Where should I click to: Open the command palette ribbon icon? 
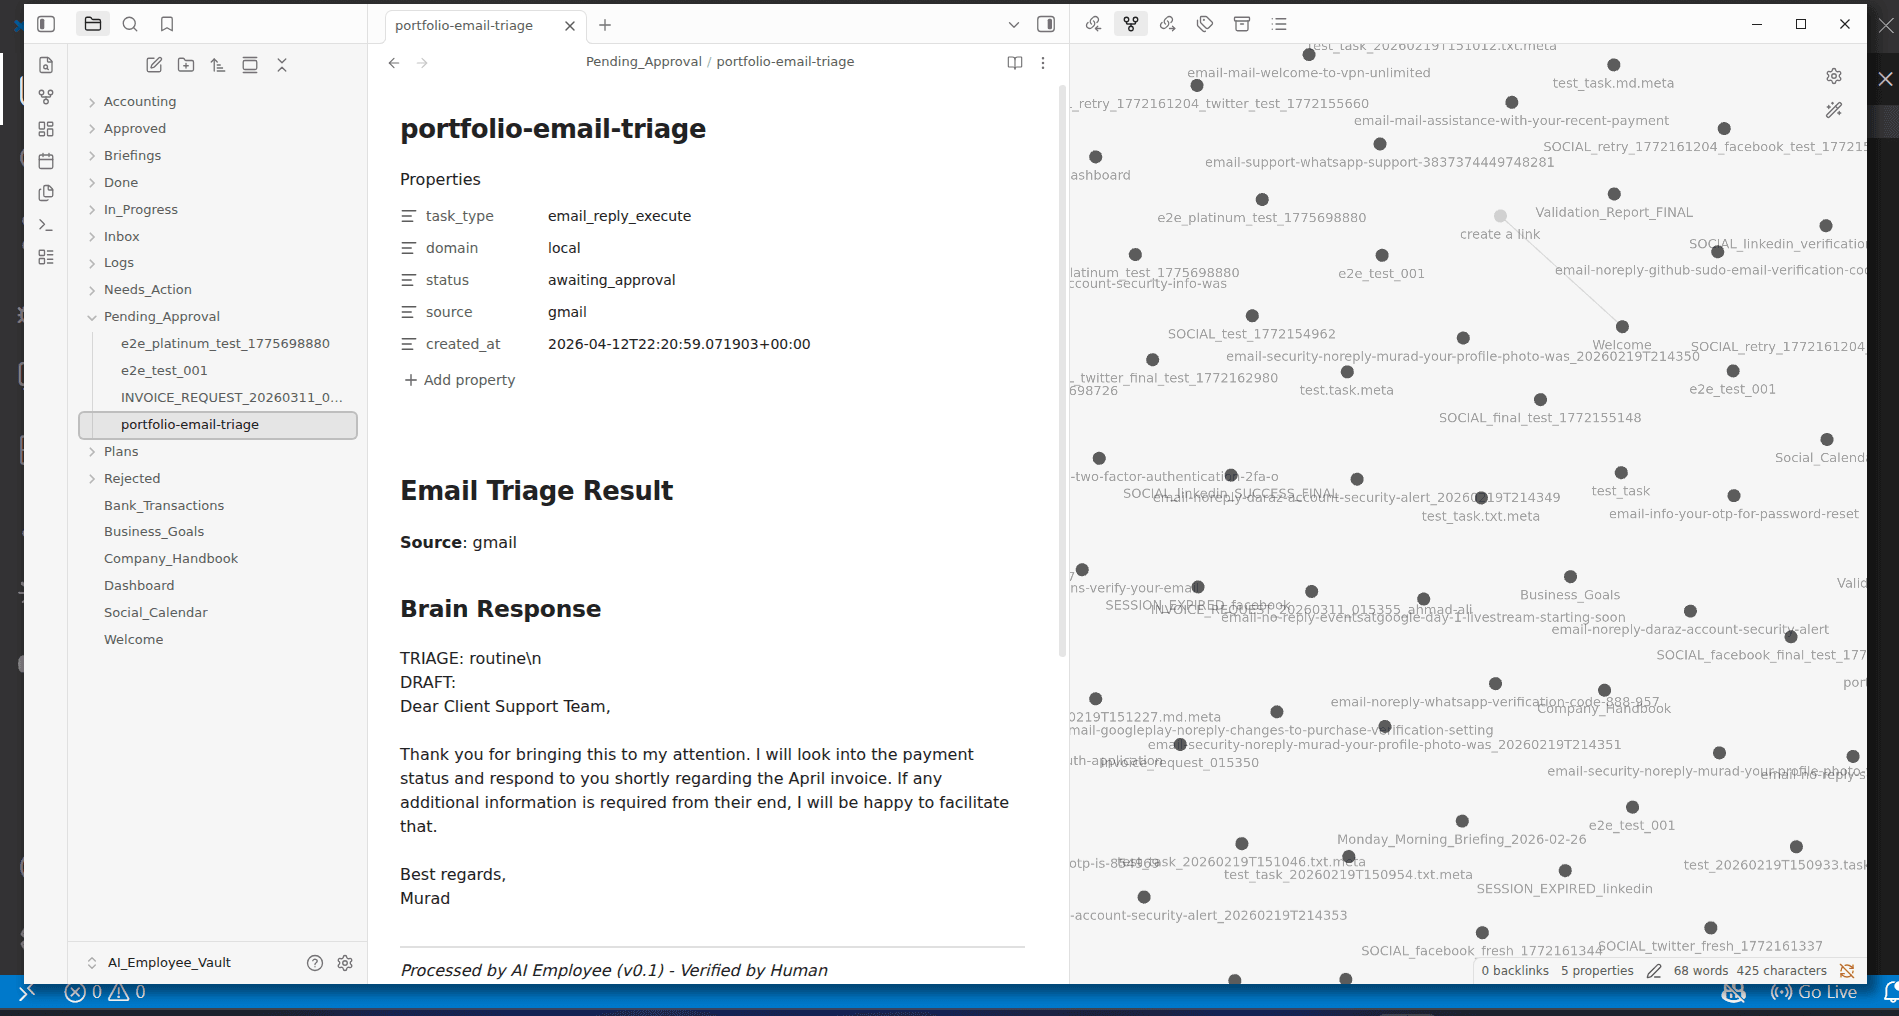click(x=46, y=225)
